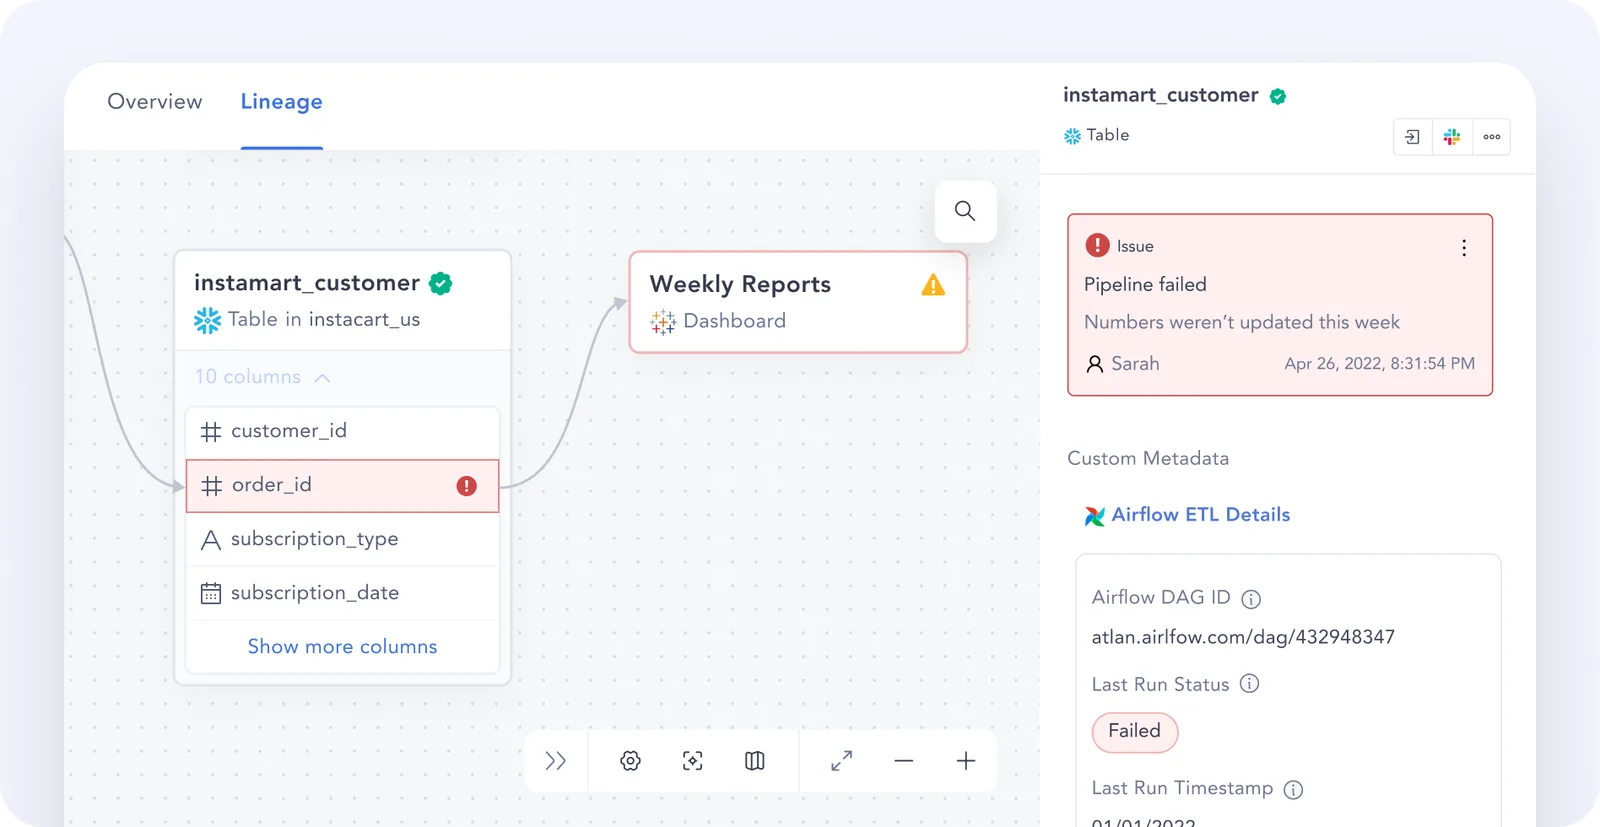The image size is (1600, 827).
Task: Zoom out with the minus icon
Action: click(x=904, y=761)
